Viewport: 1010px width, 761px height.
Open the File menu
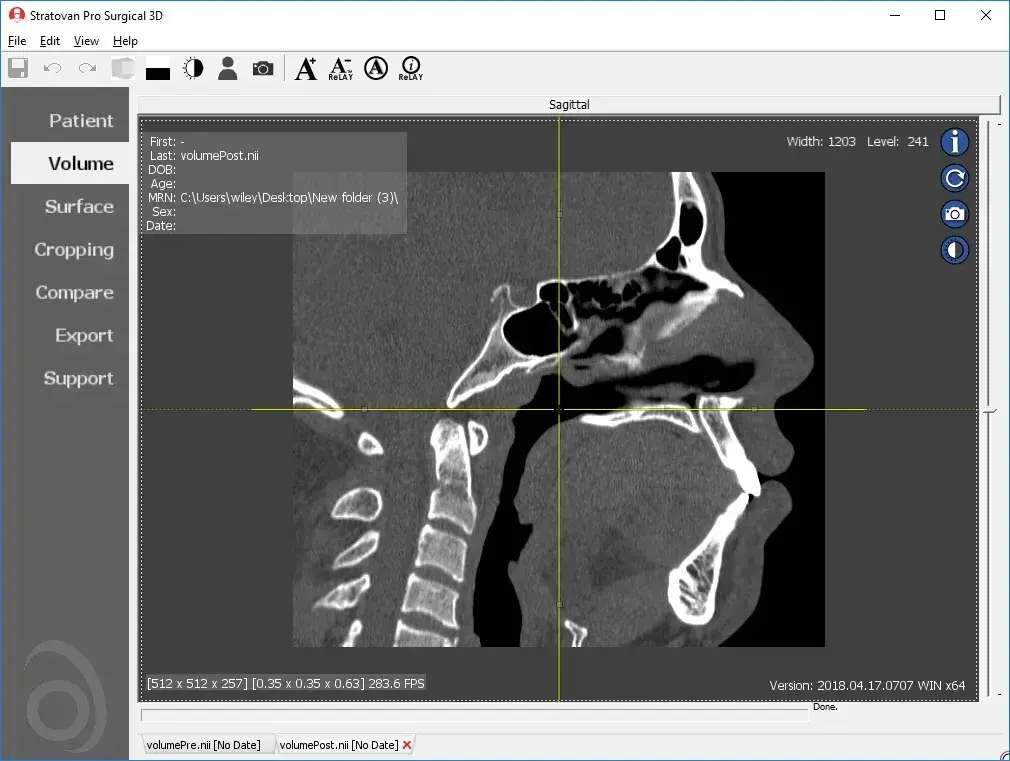pyautogui.click(x=16, y=41)
